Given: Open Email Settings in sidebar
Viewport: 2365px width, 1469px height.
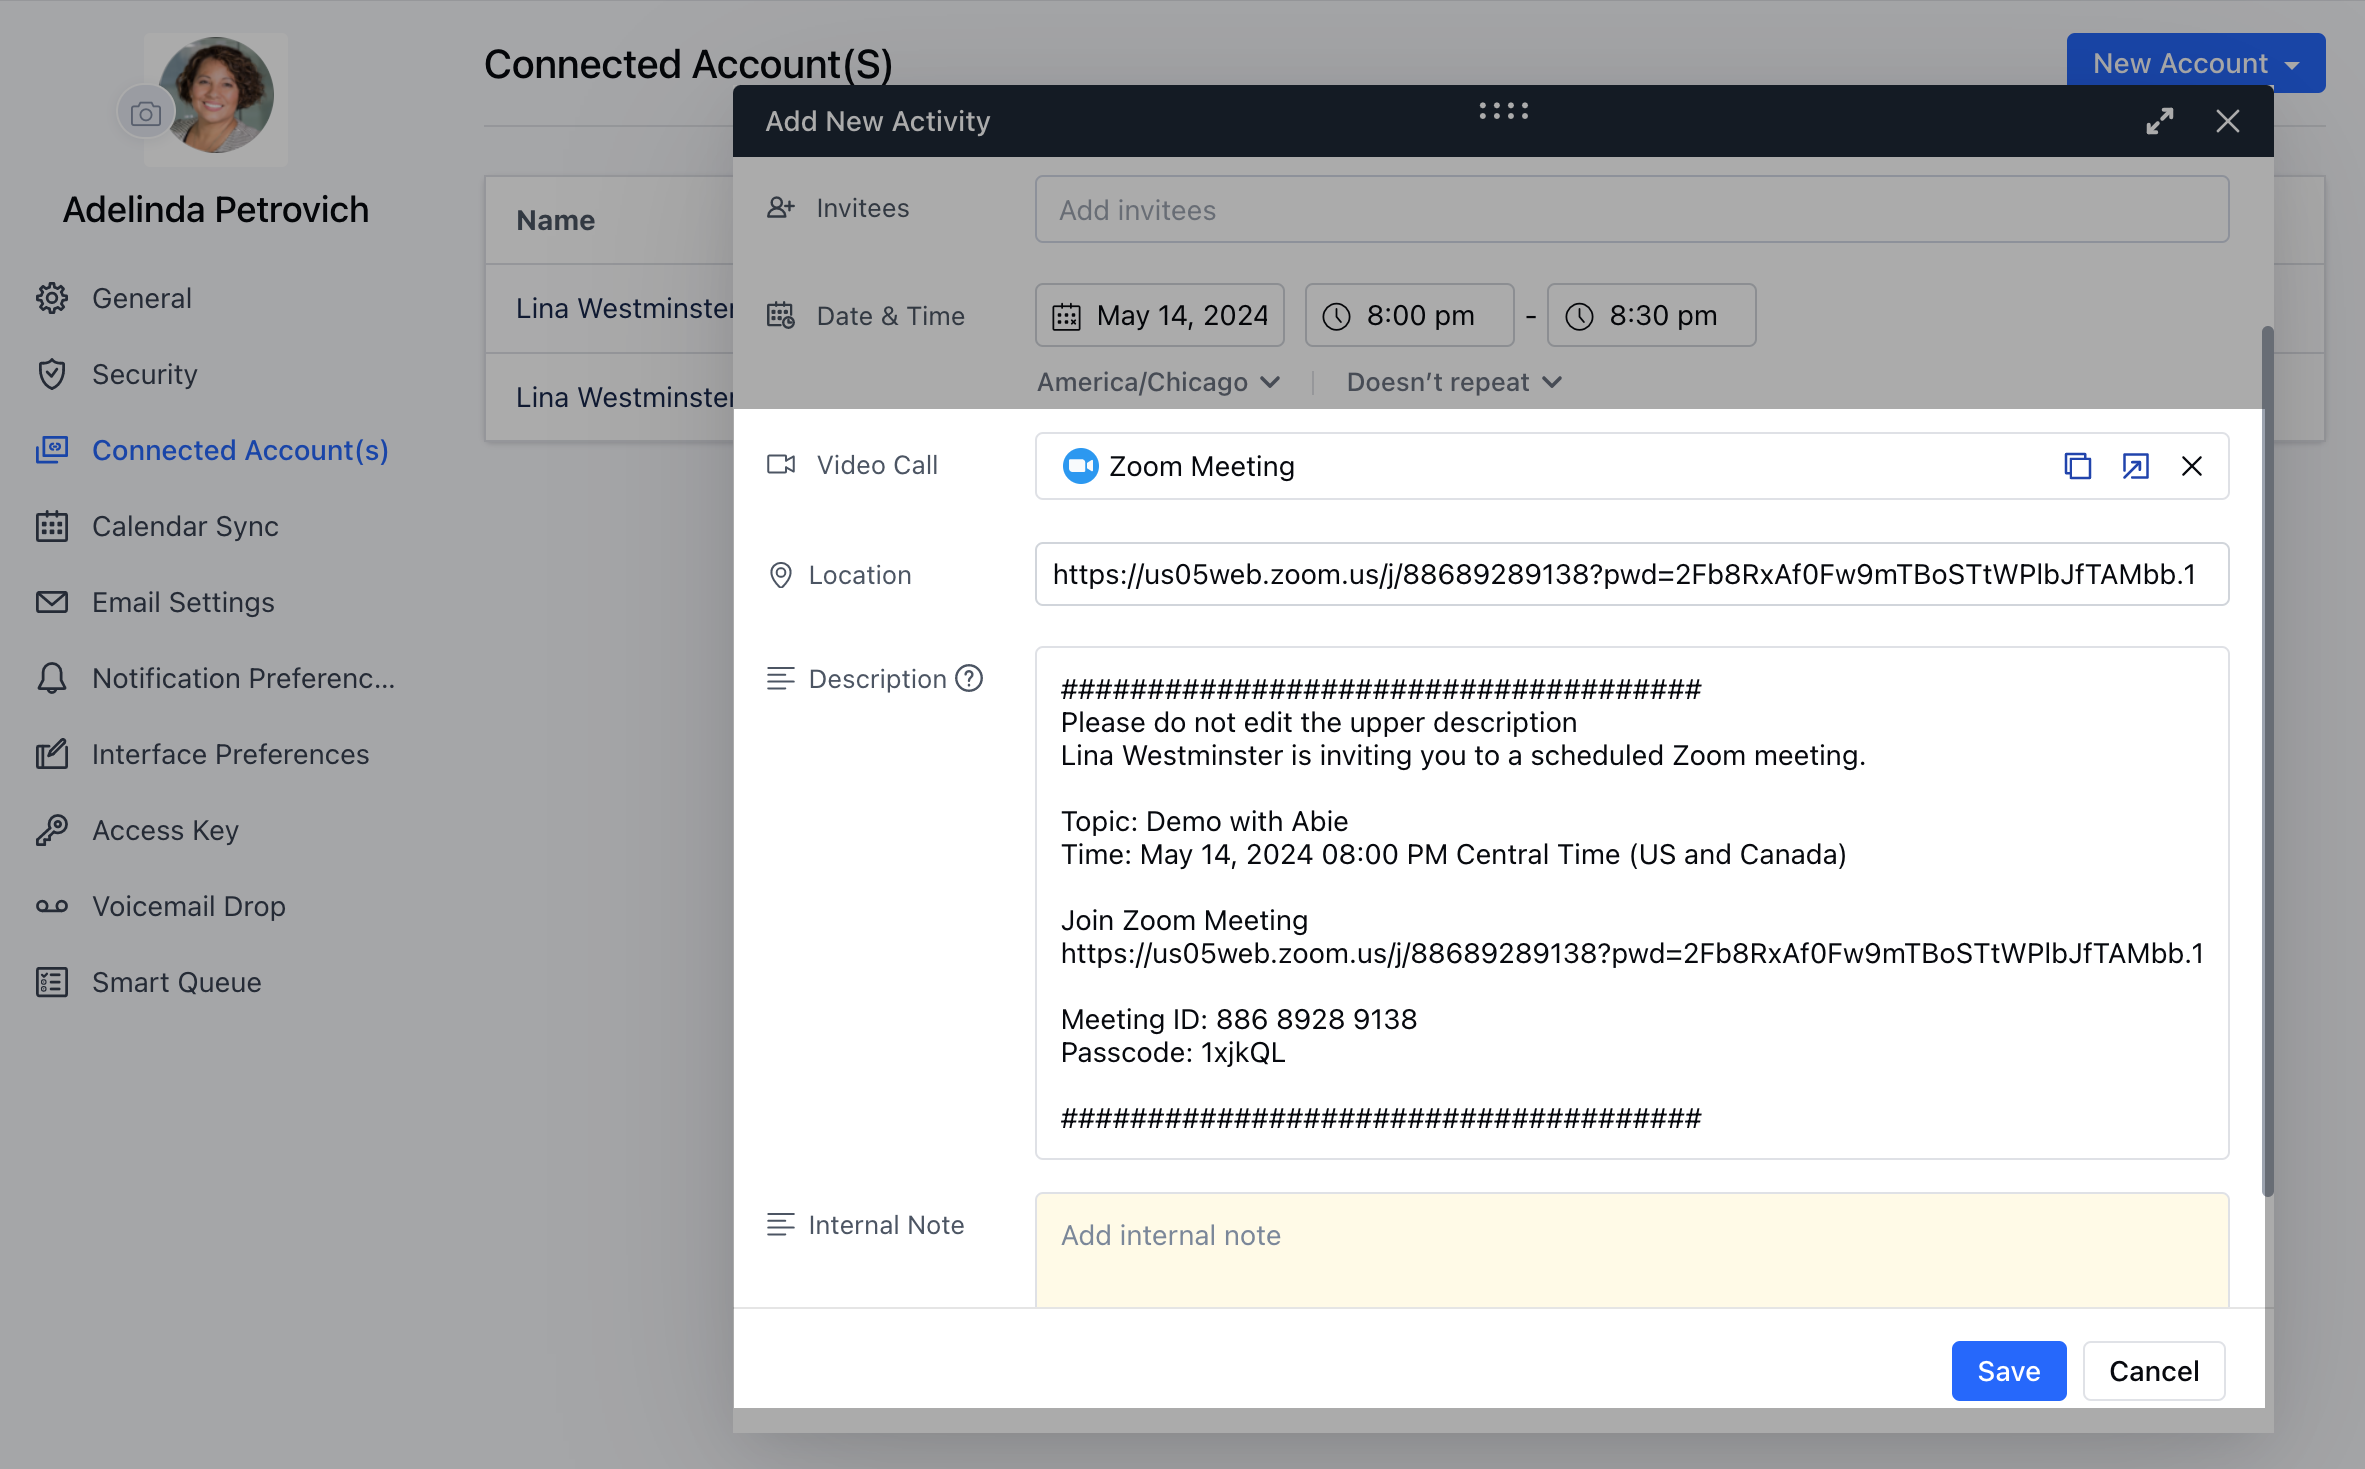Looking at the screenshot, I should tap(183, 602).
